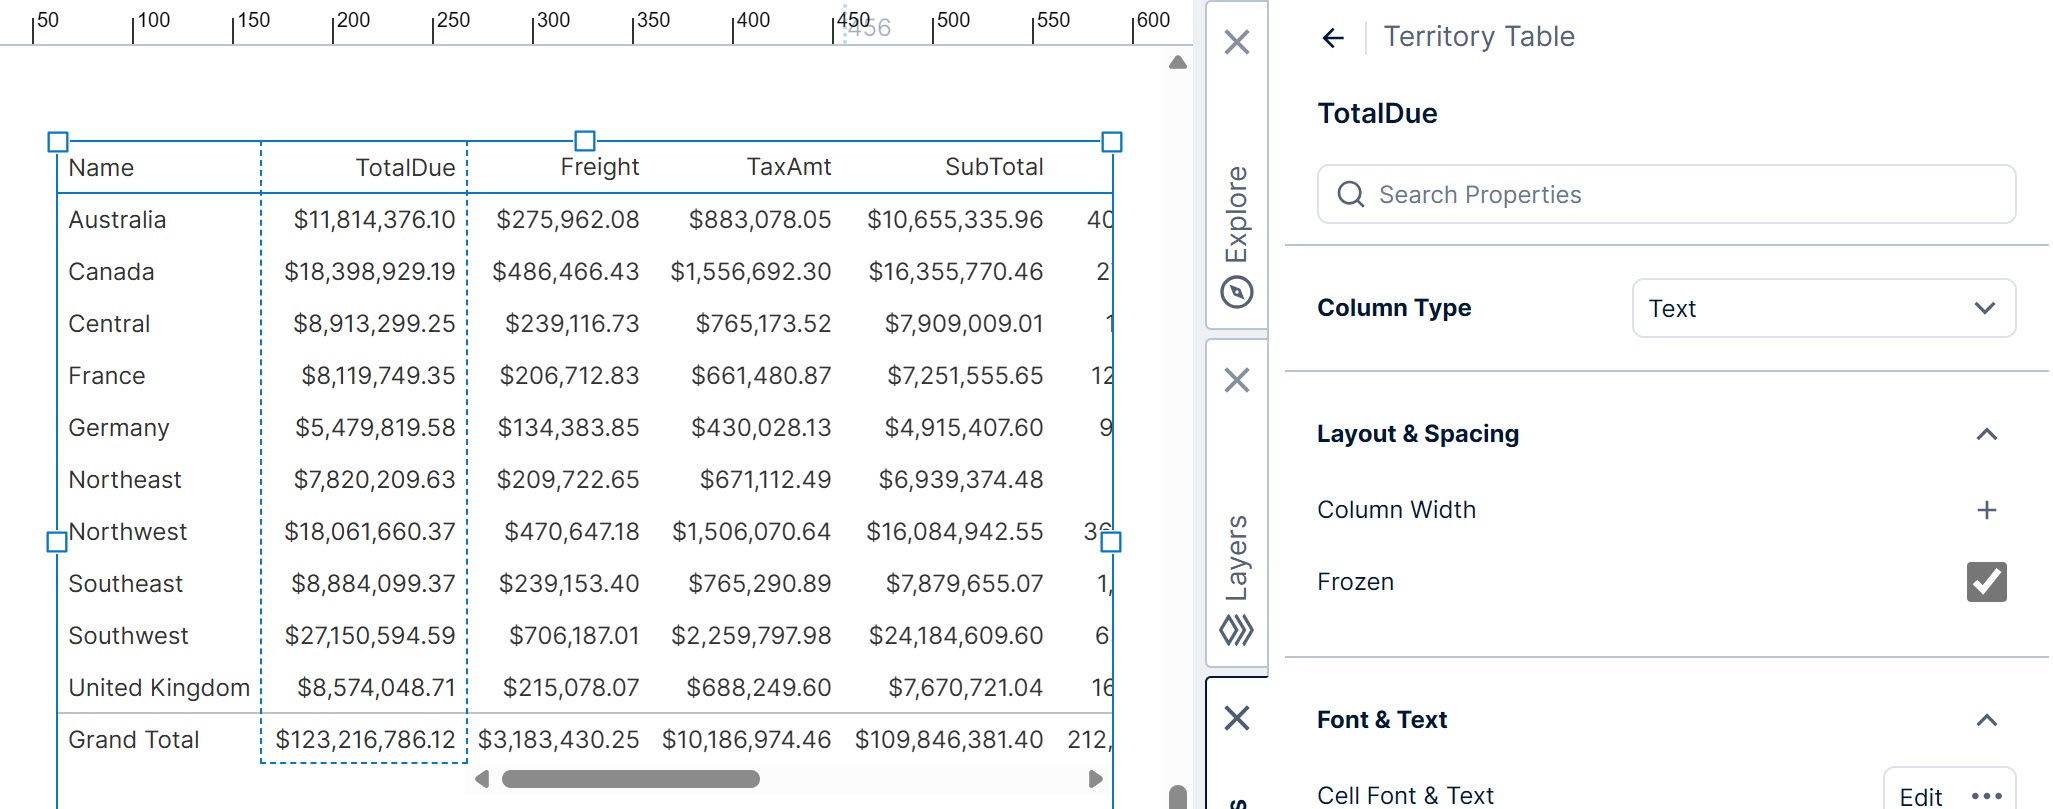This screenshot has height=809, width=2053.
Task: Click the TotalDue column header
Action: [x=404, y=167]
